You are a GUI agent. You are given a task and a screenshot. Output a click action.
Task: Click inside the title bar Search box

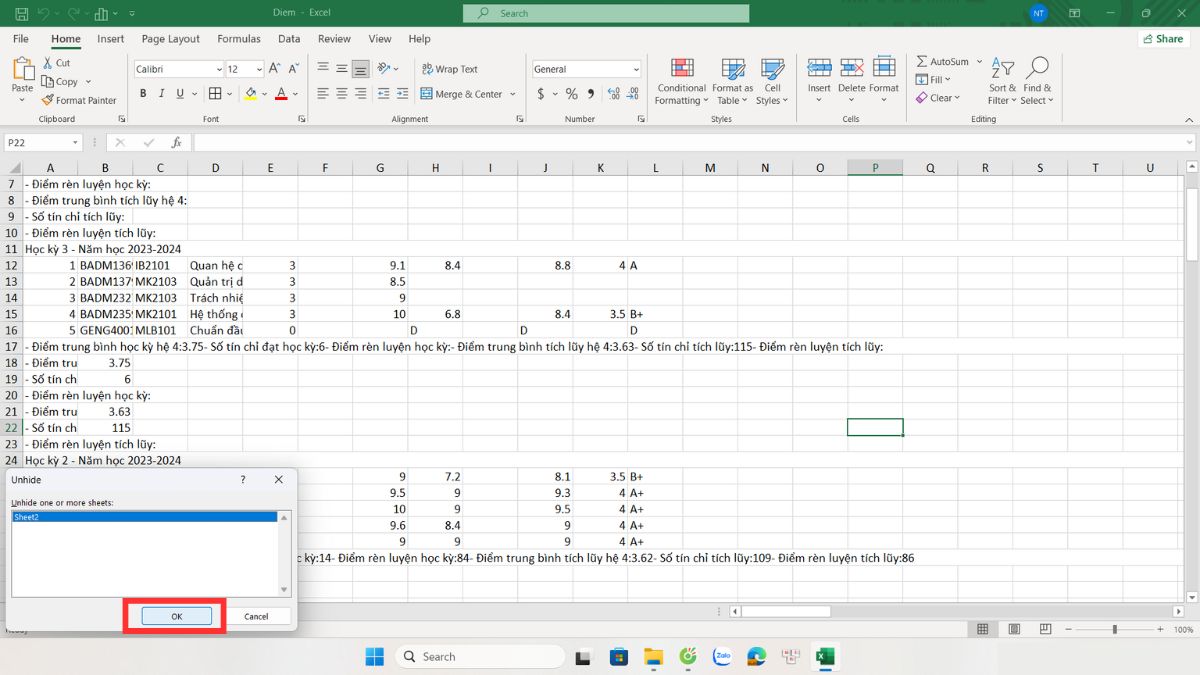(606, 13)
